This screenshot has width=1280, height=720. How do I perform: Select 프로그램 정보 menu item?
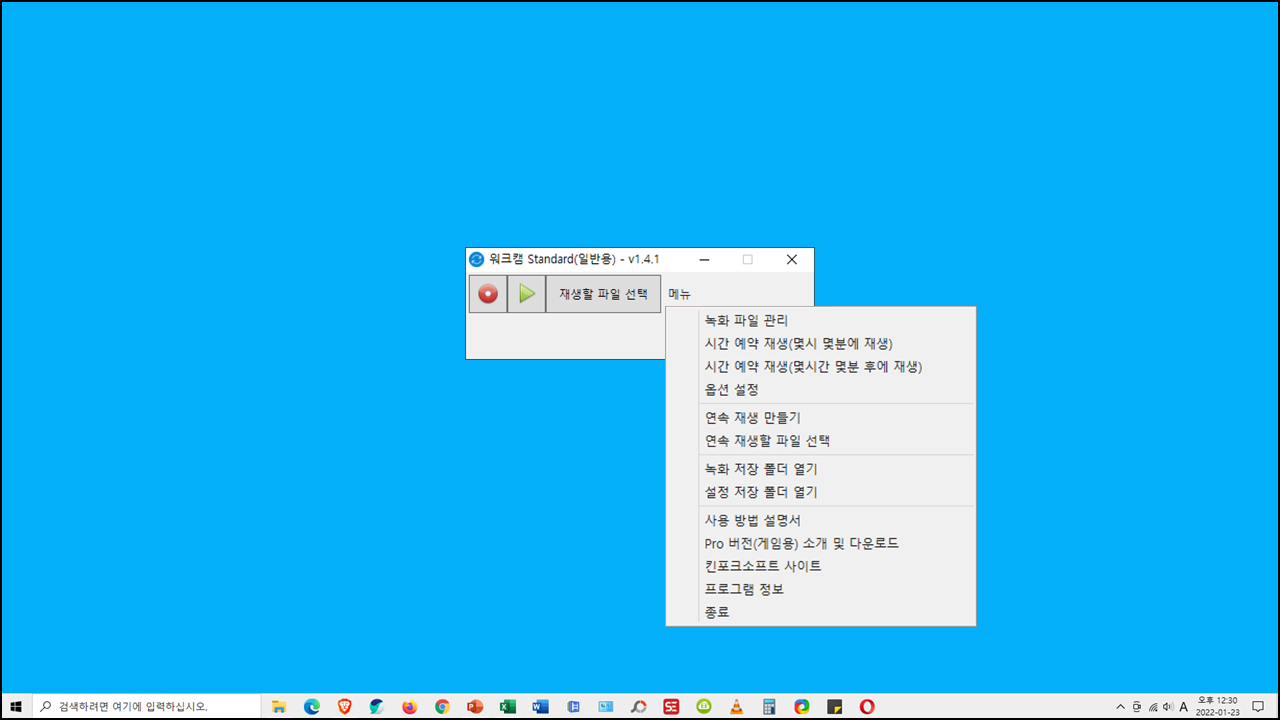click(820, 589)
